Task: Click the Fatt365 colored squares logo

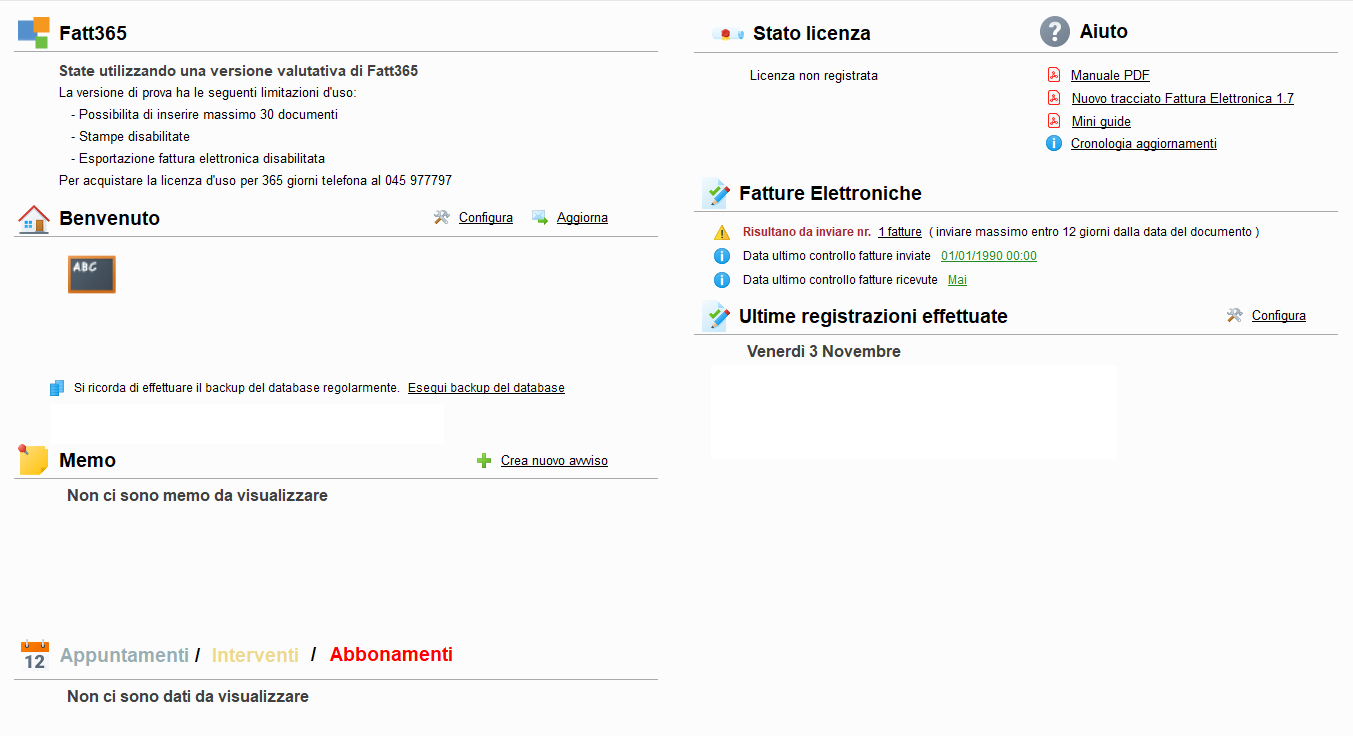Action: pyautogui.click(x=33, y=32)
